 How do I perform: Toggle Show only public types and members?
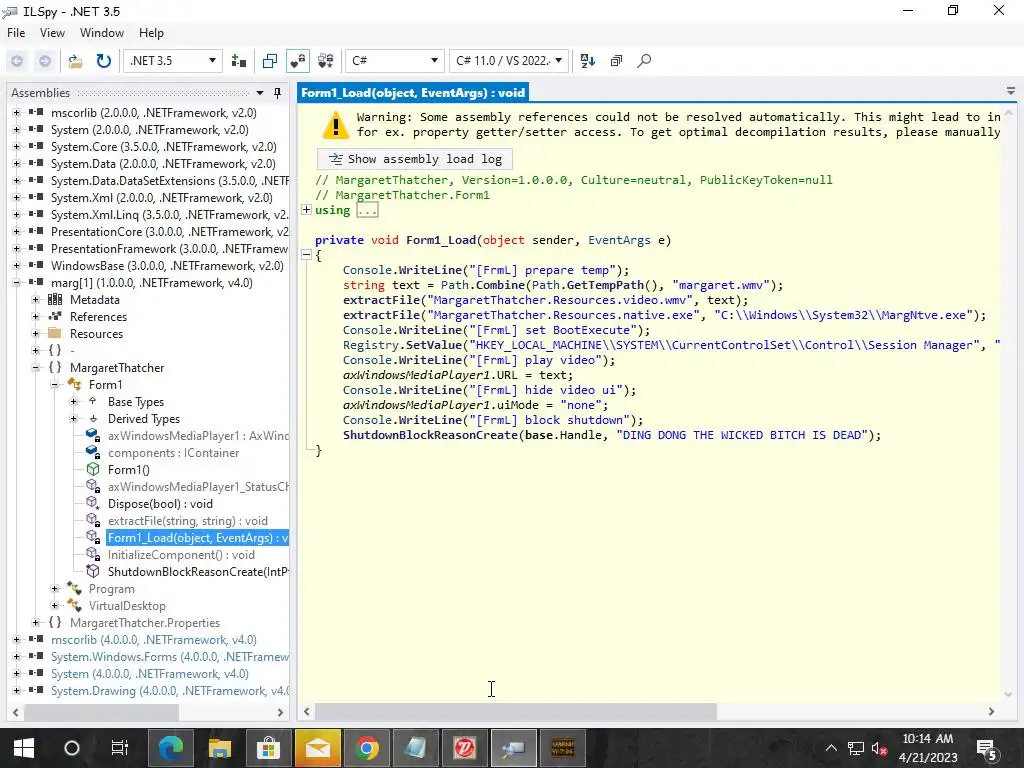pos(270,61)
